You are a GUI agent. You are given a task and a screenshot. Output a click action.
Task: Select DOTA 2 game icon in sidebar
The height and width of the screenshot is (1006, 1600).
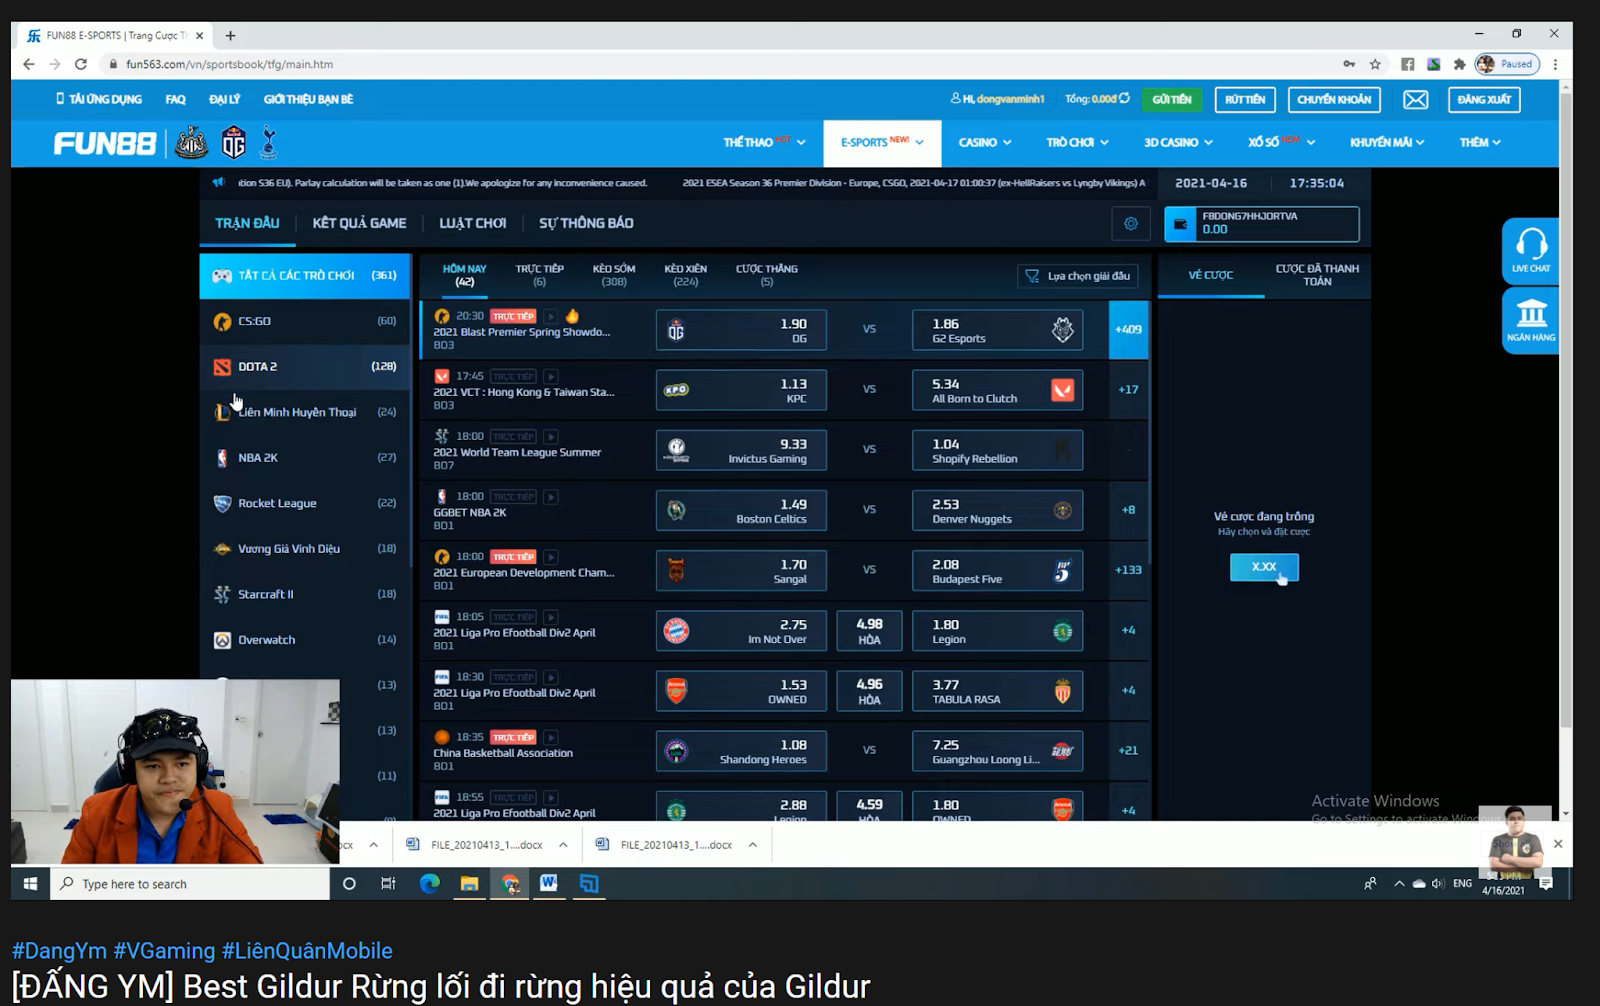(222, 367)
